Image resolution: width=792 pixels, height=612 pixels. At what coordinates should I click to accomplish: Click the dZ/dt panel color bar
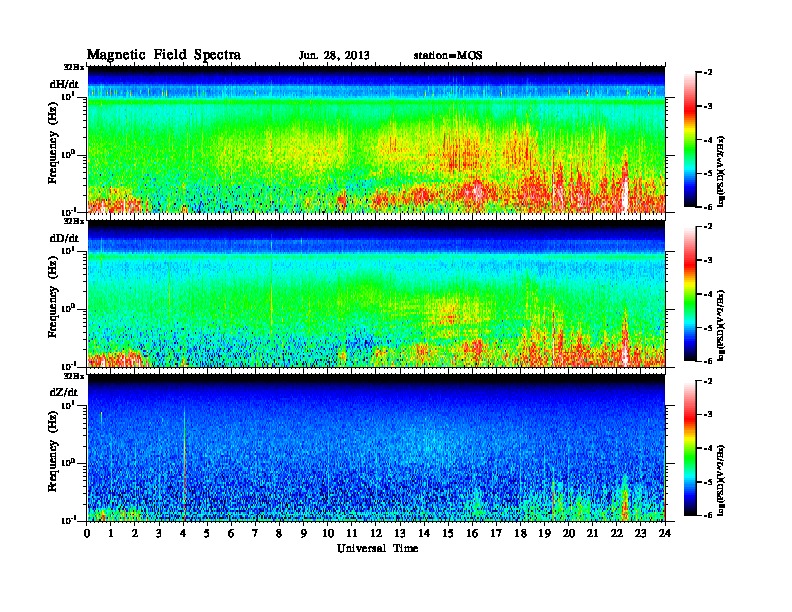[x=690, y=448]
